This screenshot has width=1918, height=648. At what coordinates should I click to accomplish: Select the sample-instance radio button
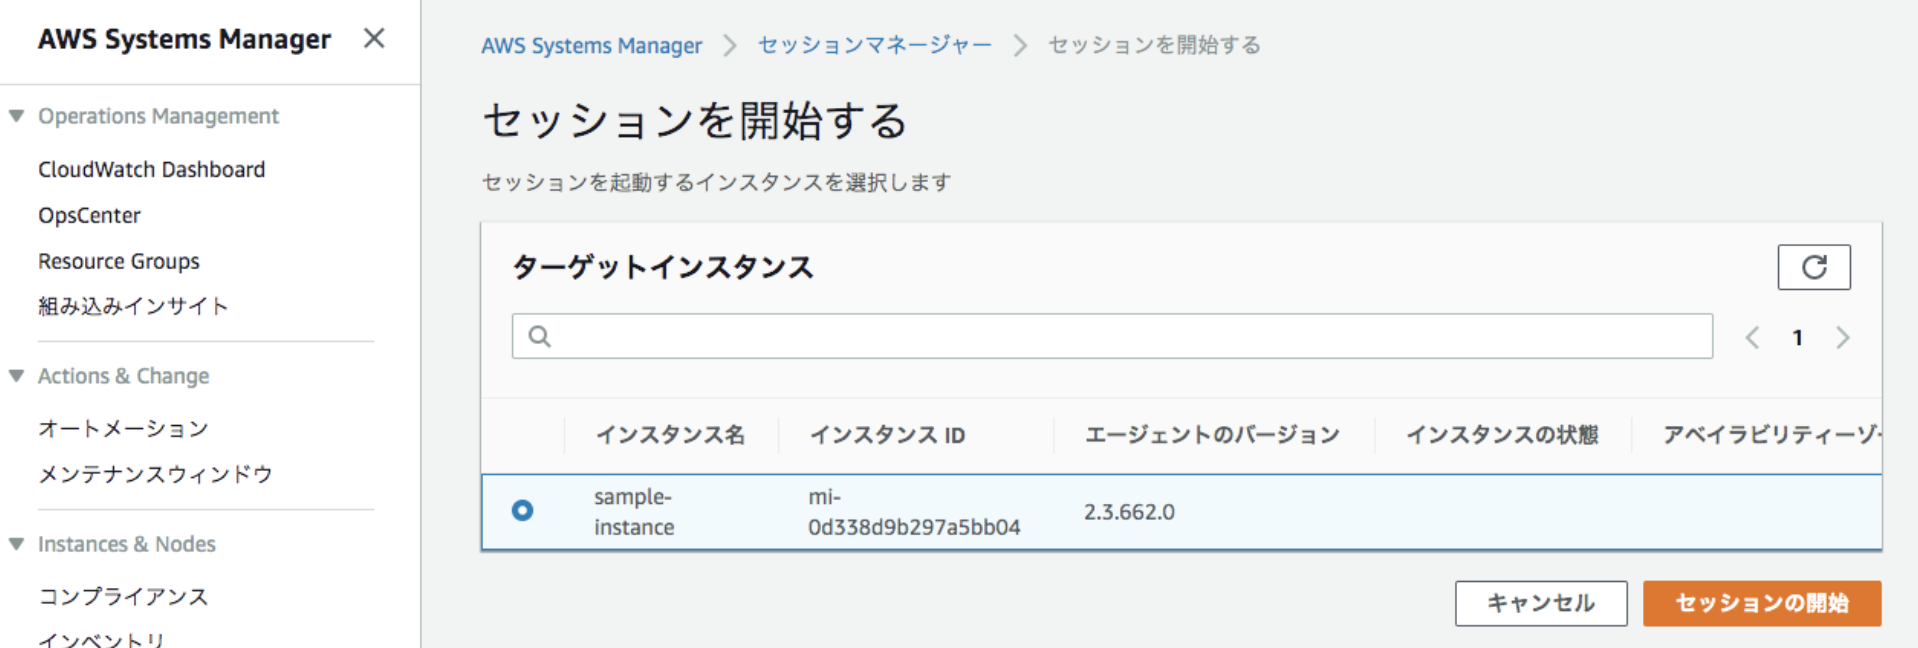pos(522,510)
